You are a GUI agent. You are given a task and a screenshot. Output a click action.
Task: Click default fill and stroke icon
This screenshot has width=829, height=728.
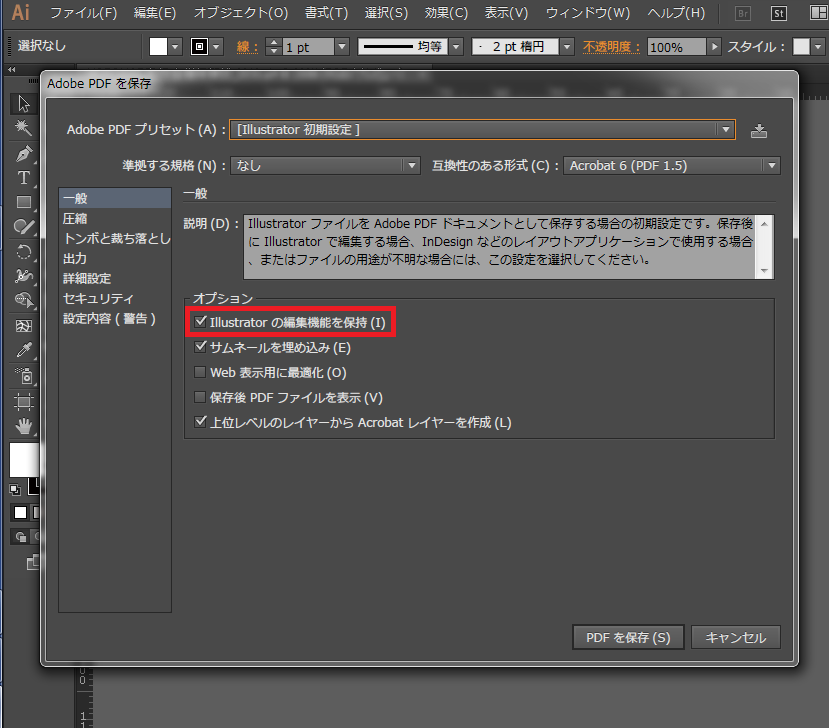15,490
